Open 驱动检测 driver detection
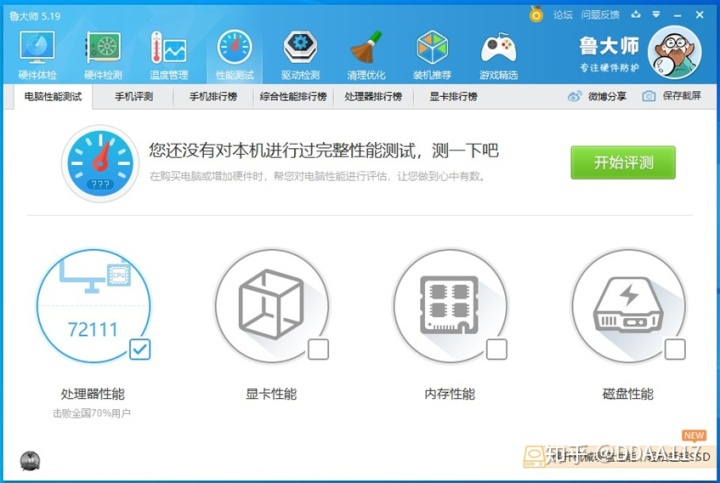Viewport: 720px width, 483px height. 300,55
